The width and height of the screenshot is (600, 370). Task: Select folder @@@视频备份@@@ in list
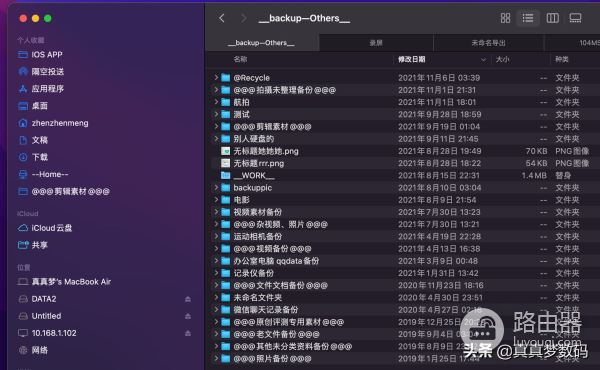[x=272, y=249]
